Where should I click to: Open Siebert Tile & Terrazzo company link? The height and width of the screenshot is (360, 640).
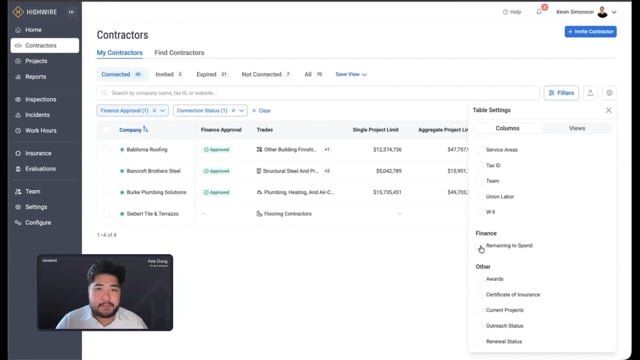(152, 213)
